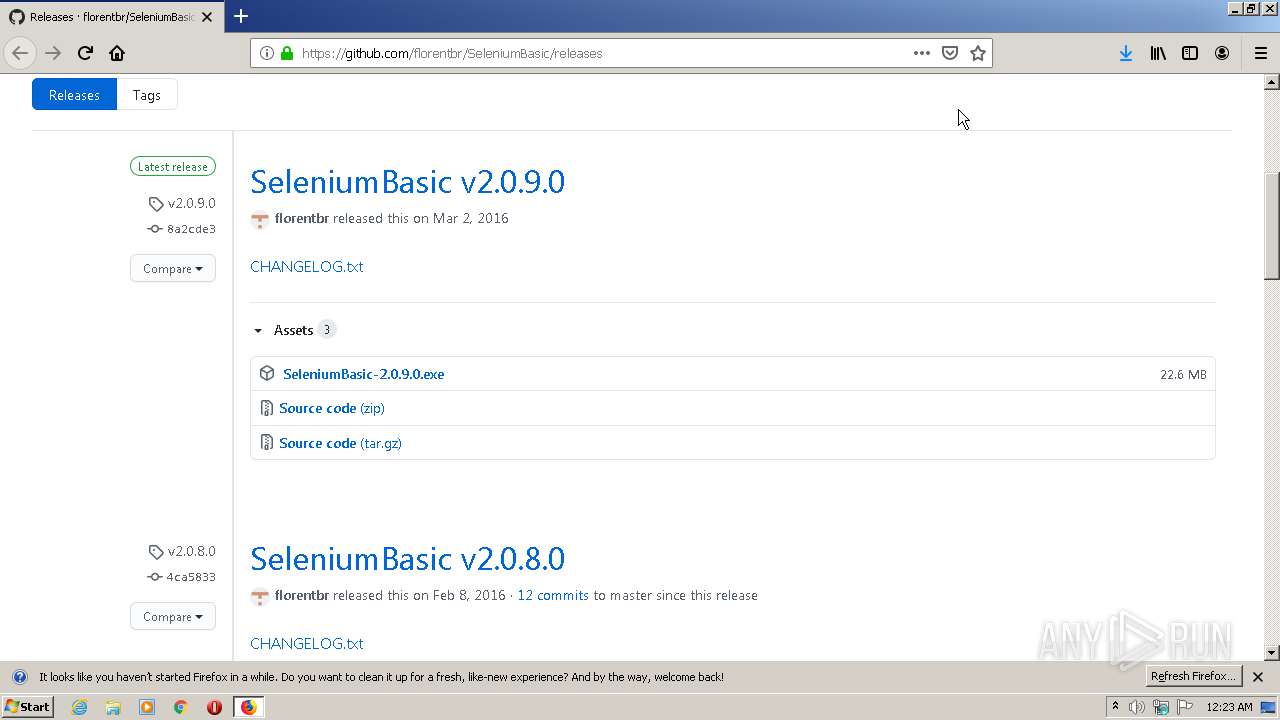
Task: Open commit 4ca5833
Action: pyautogui.click(x=182, y=577)
